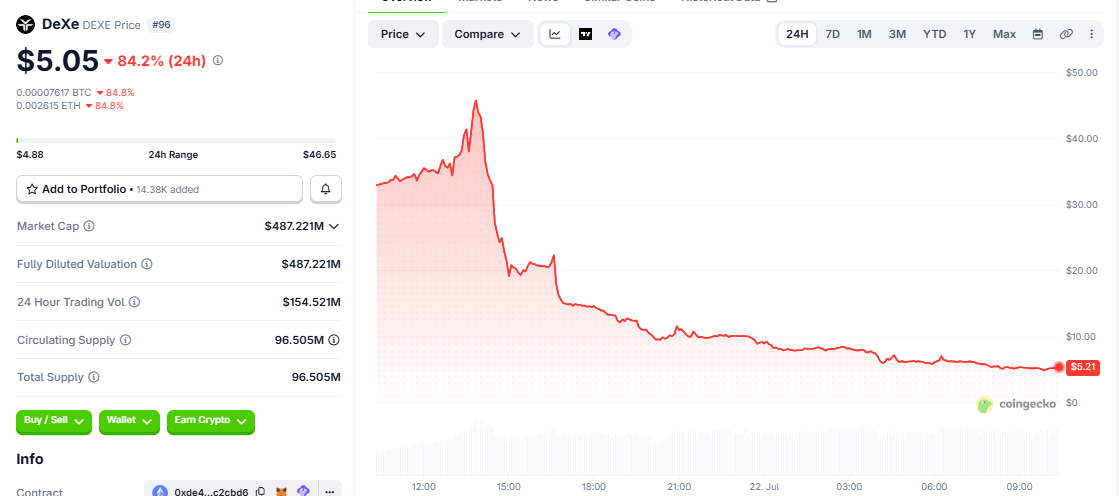Click the price alert bell icon
This screenshot has height=496, width=1119.
[x=325, y=189]
